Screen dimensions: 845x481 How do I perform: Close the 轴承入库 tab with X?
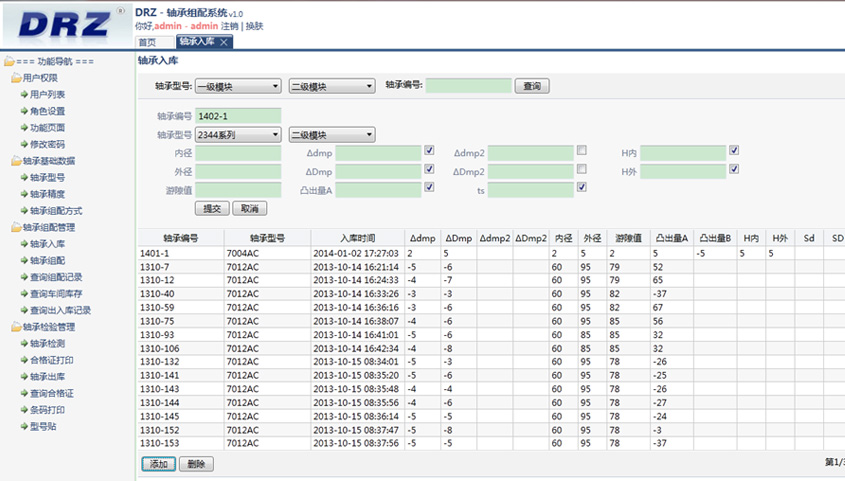click(224, 42)
